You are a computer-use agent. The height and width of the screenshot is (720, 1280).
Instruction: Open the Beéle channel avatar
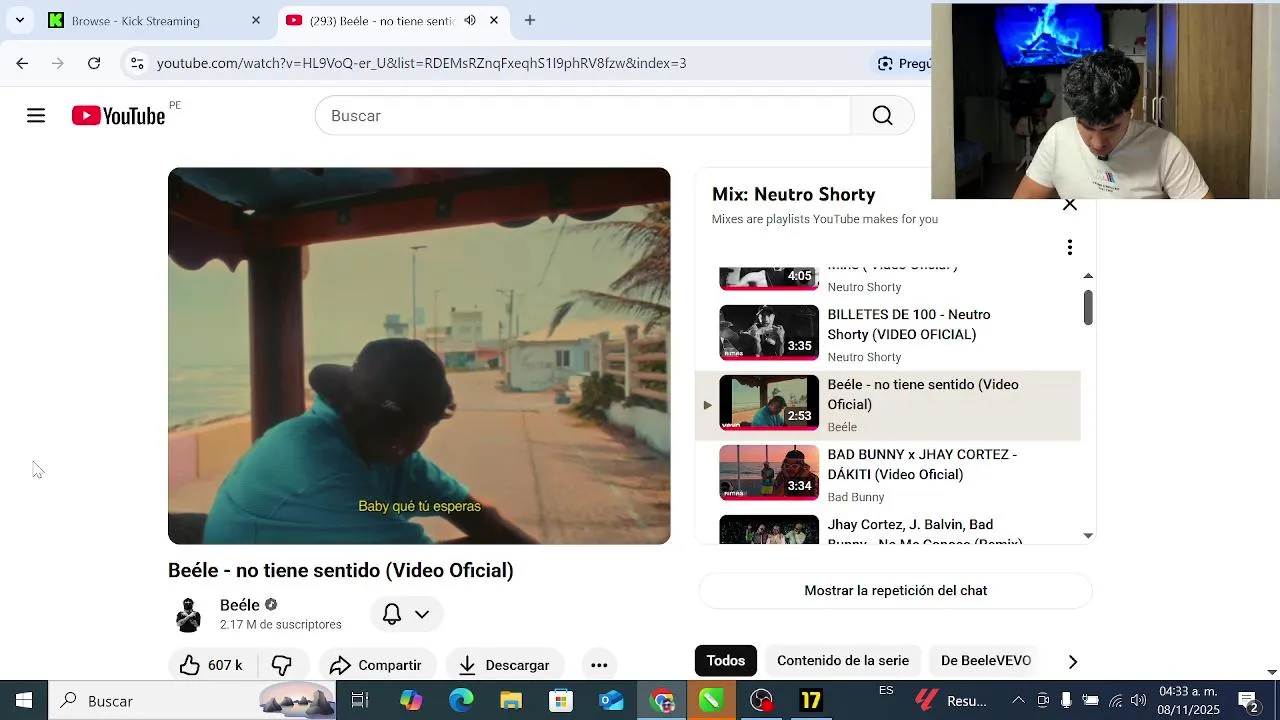pos(188,614)
